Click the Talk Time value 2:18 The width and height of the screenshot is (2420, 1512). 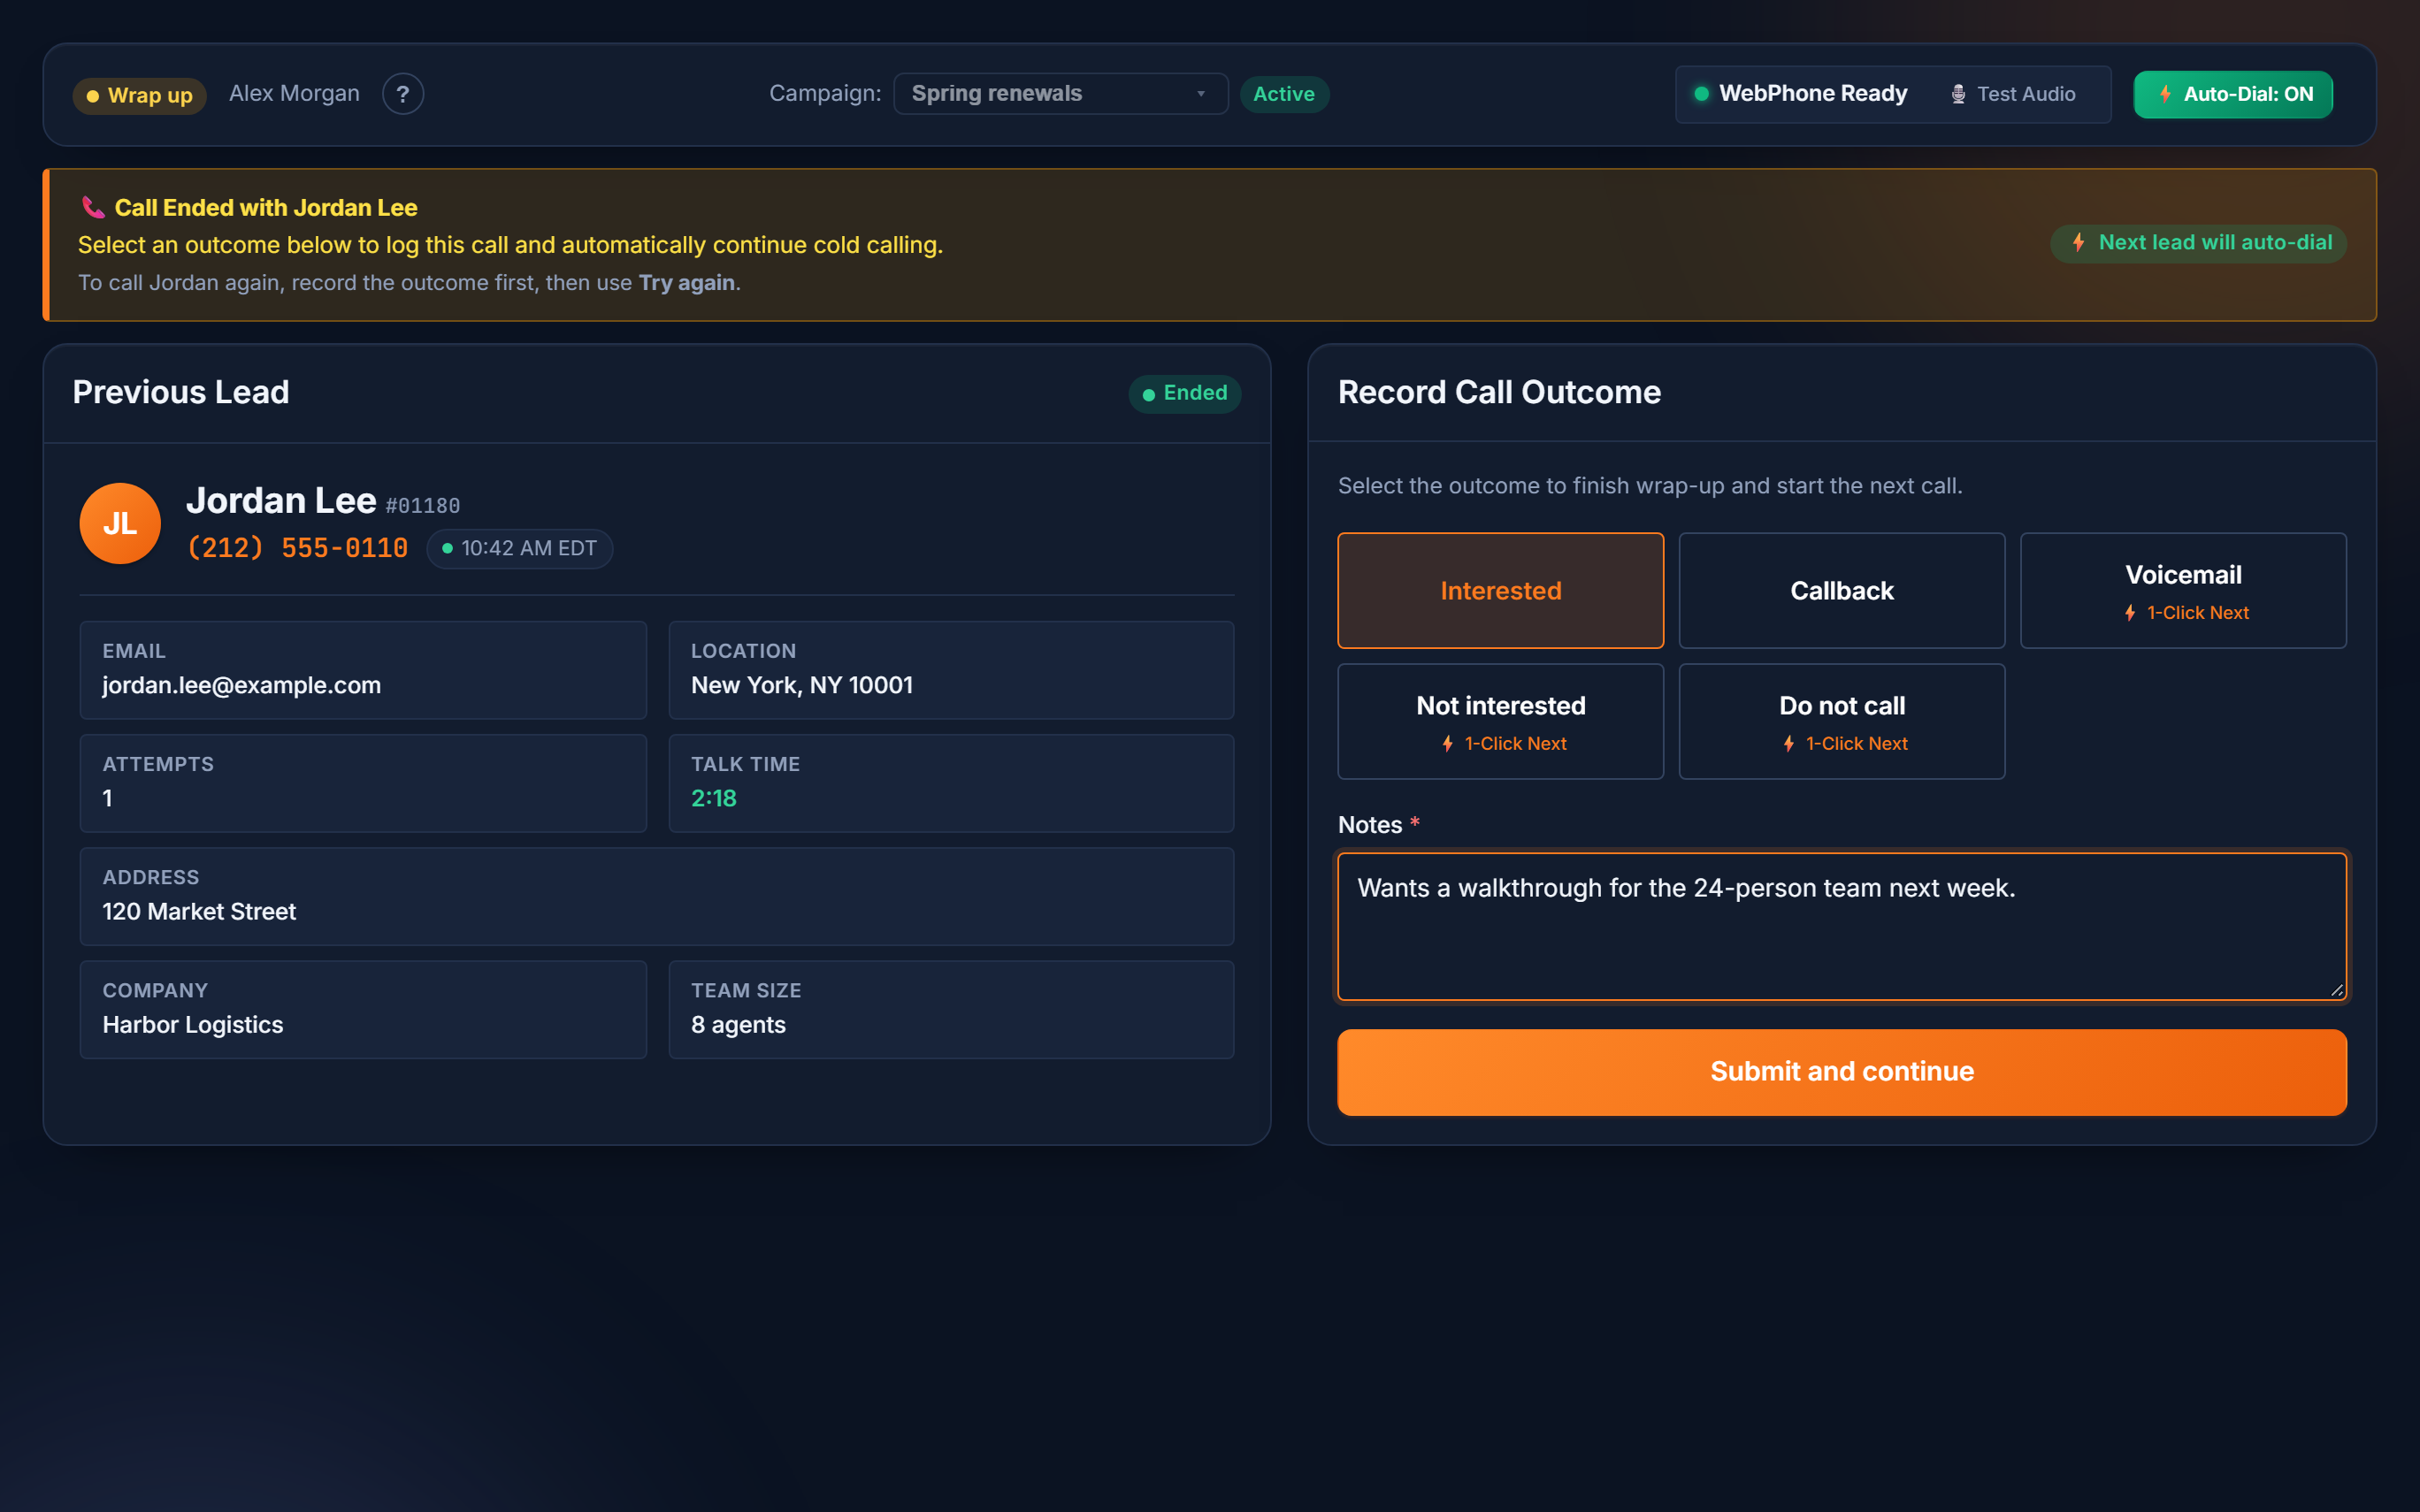[x=714, y=798]
